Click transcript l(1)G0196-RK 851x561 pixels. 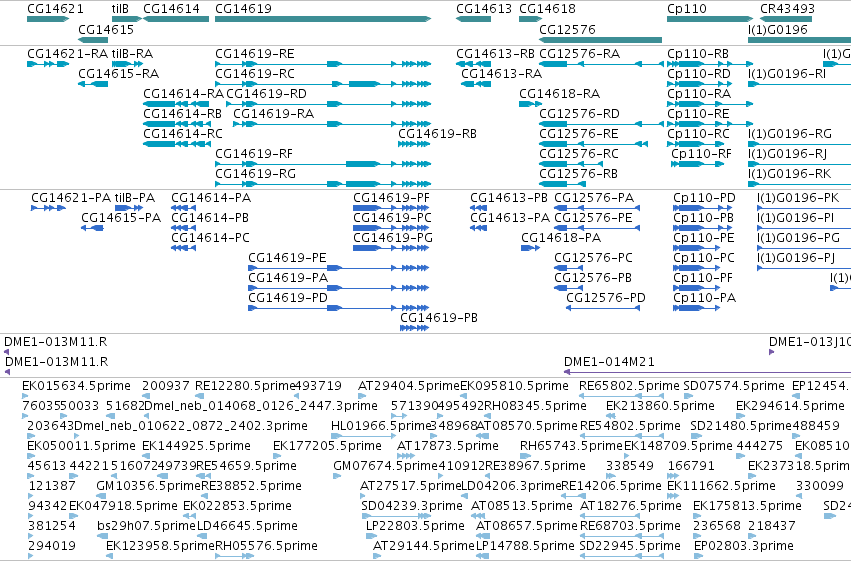[x=789, y=174]
